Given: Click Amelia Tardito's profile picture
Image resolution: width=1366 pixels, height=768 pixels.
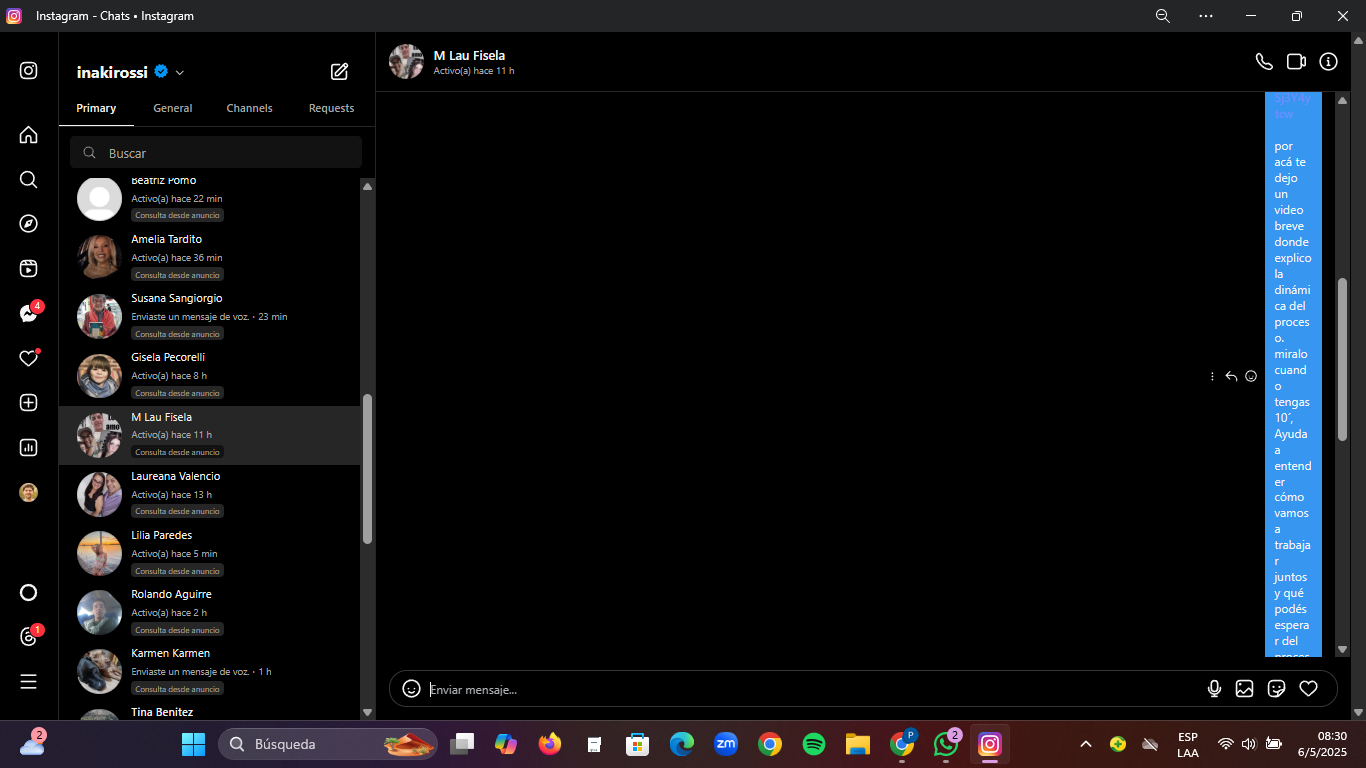Looking at the screenshot, I should point(100,257).
